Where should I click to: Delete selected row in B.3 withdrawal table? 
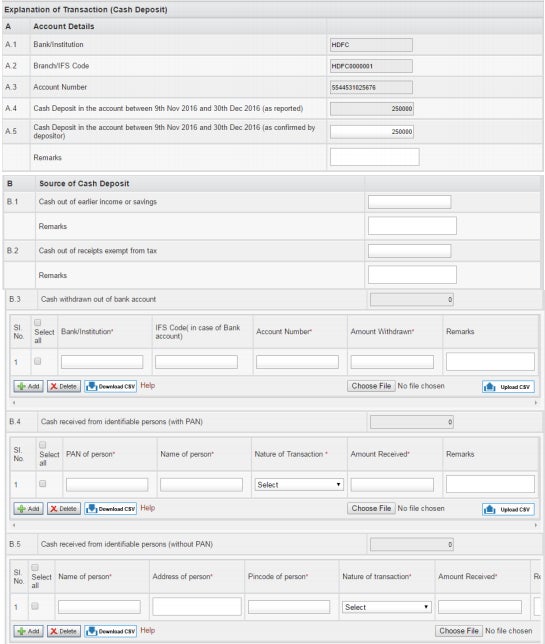pos(64,386)
